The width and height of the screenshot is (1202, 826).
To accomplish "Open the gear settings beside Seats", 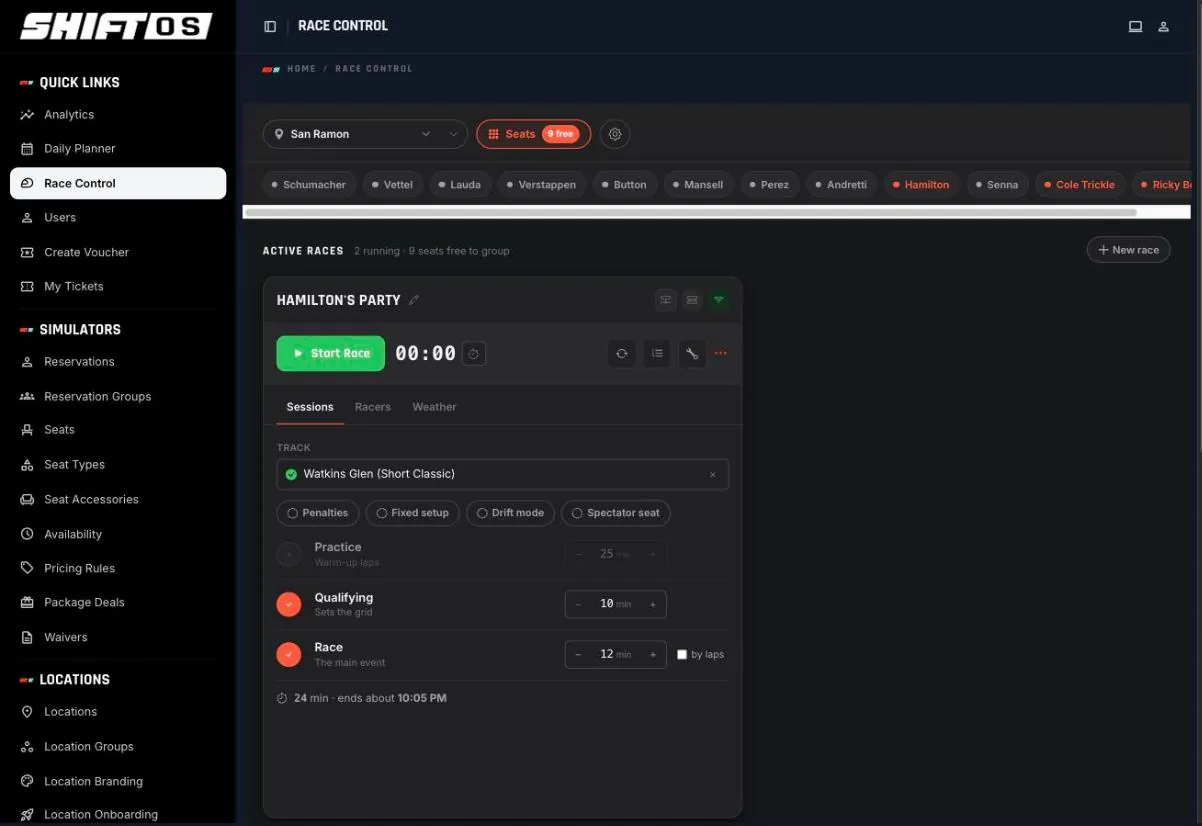I will 615,134.
